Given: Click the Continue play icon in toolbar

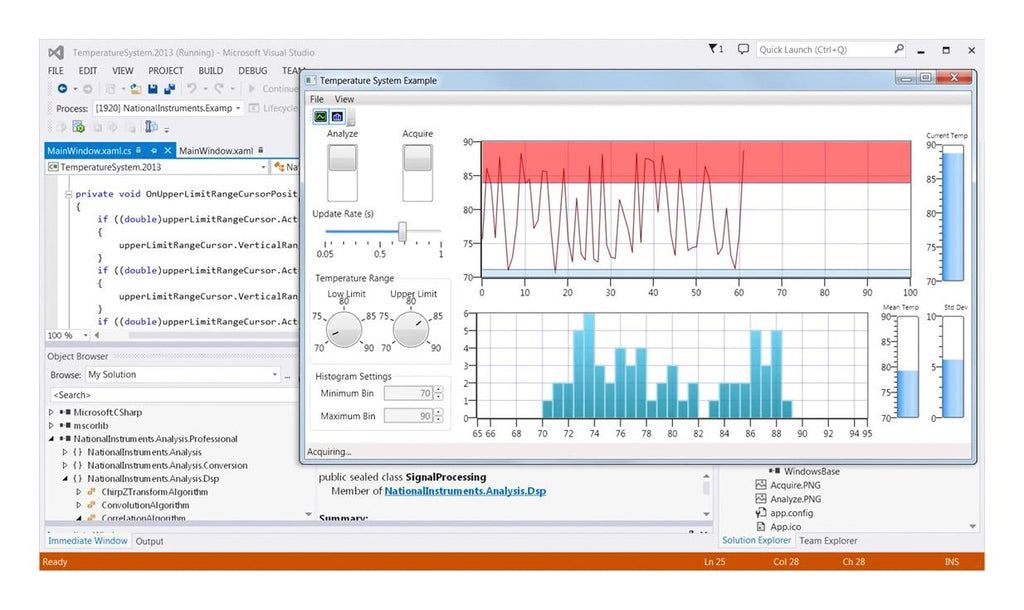Looking at the screenshot, I should coord(252,88).
